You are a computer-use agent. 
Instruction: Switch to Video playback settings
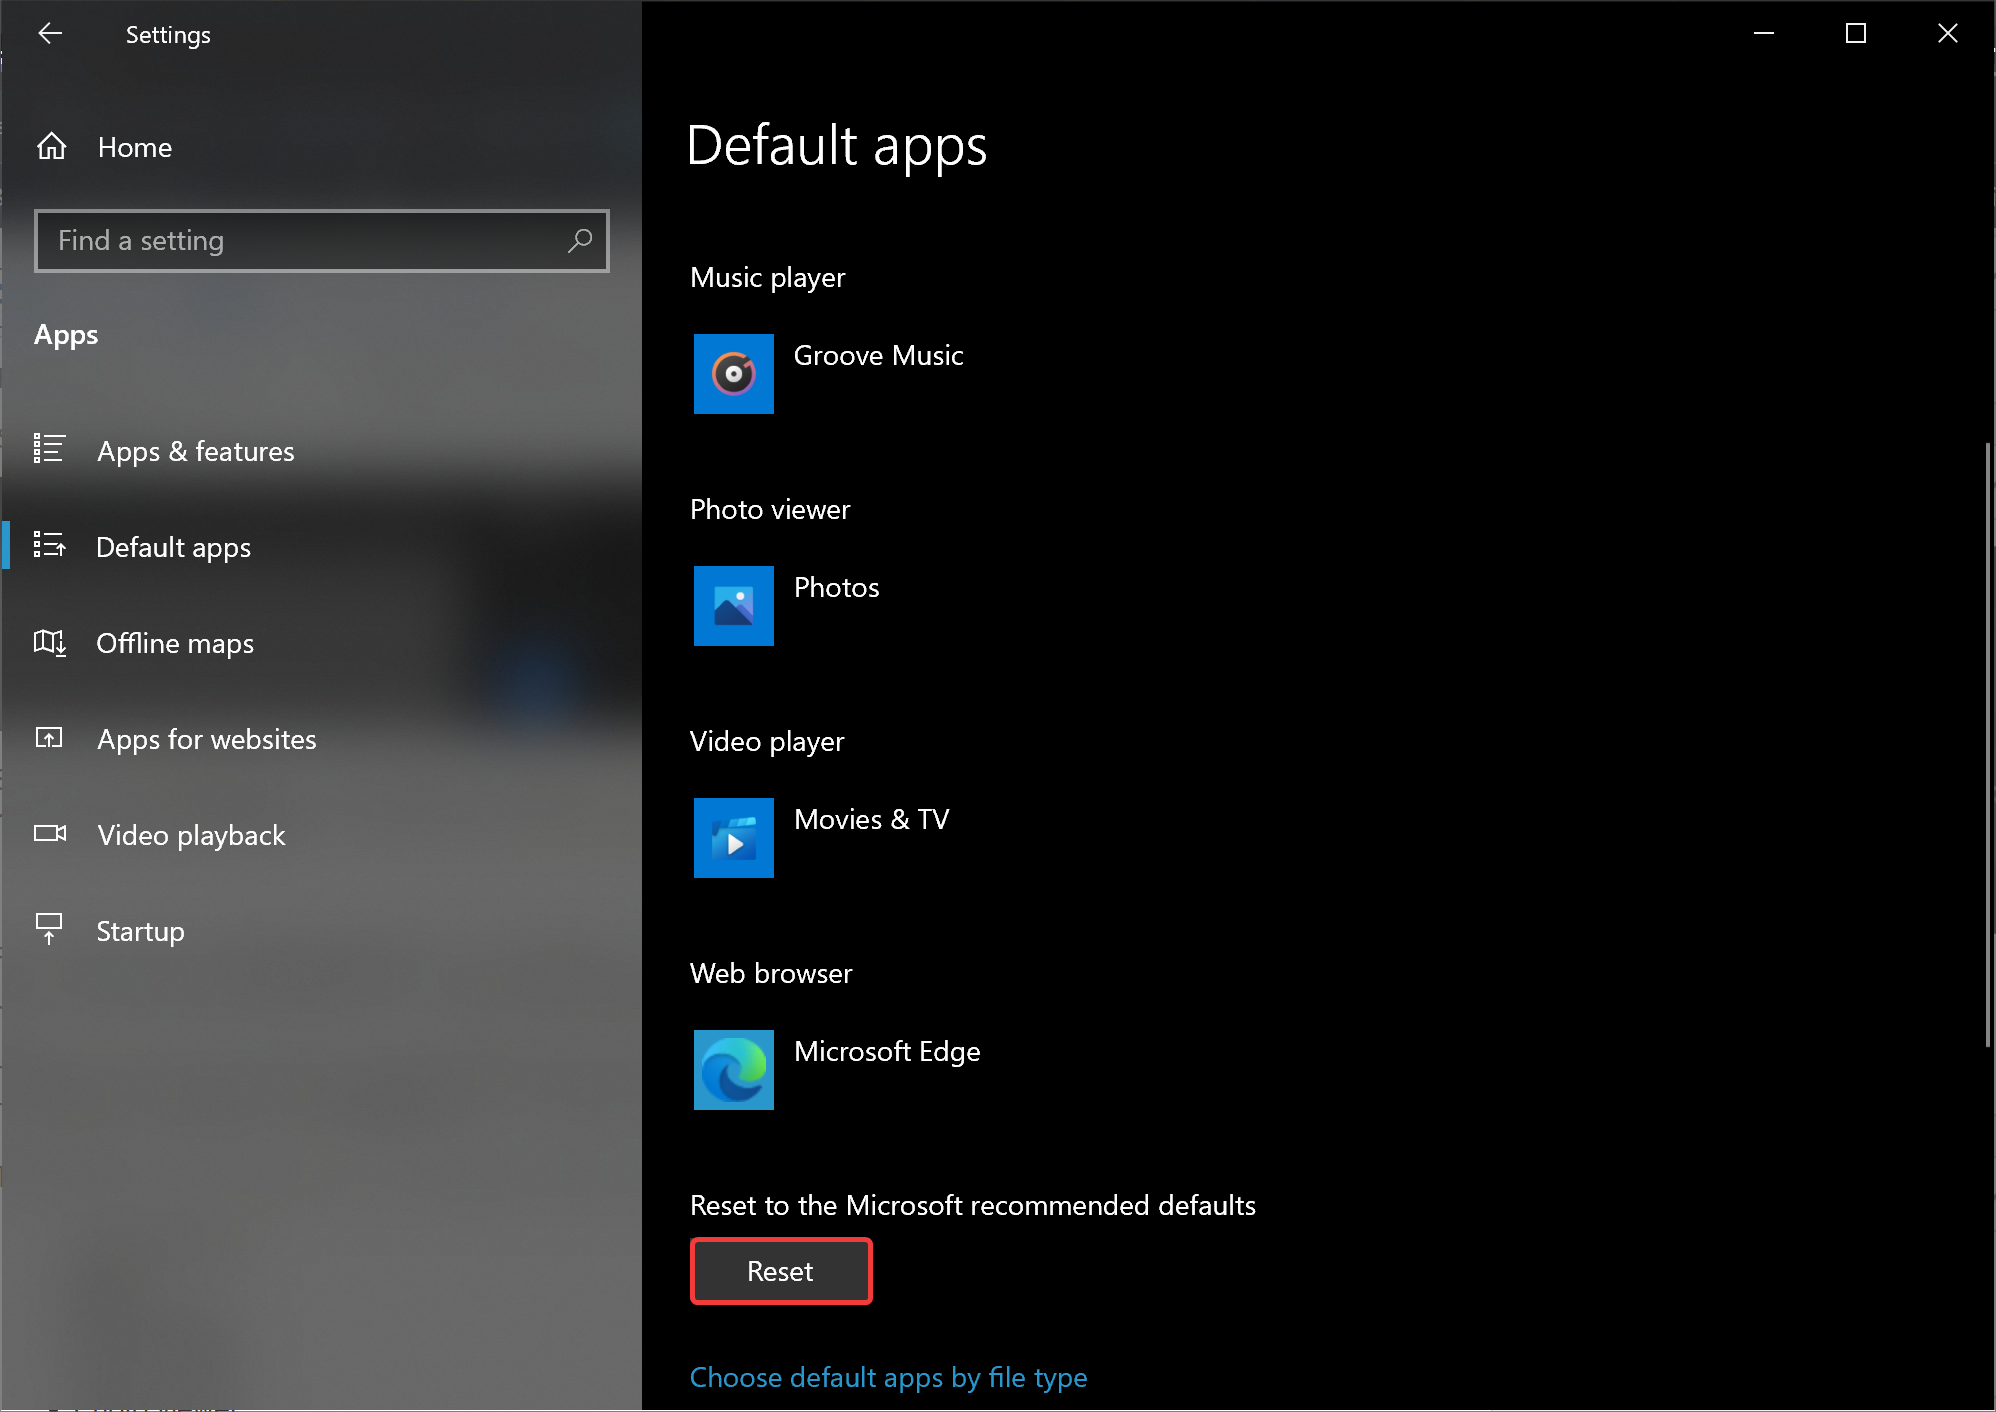[321, 835]
